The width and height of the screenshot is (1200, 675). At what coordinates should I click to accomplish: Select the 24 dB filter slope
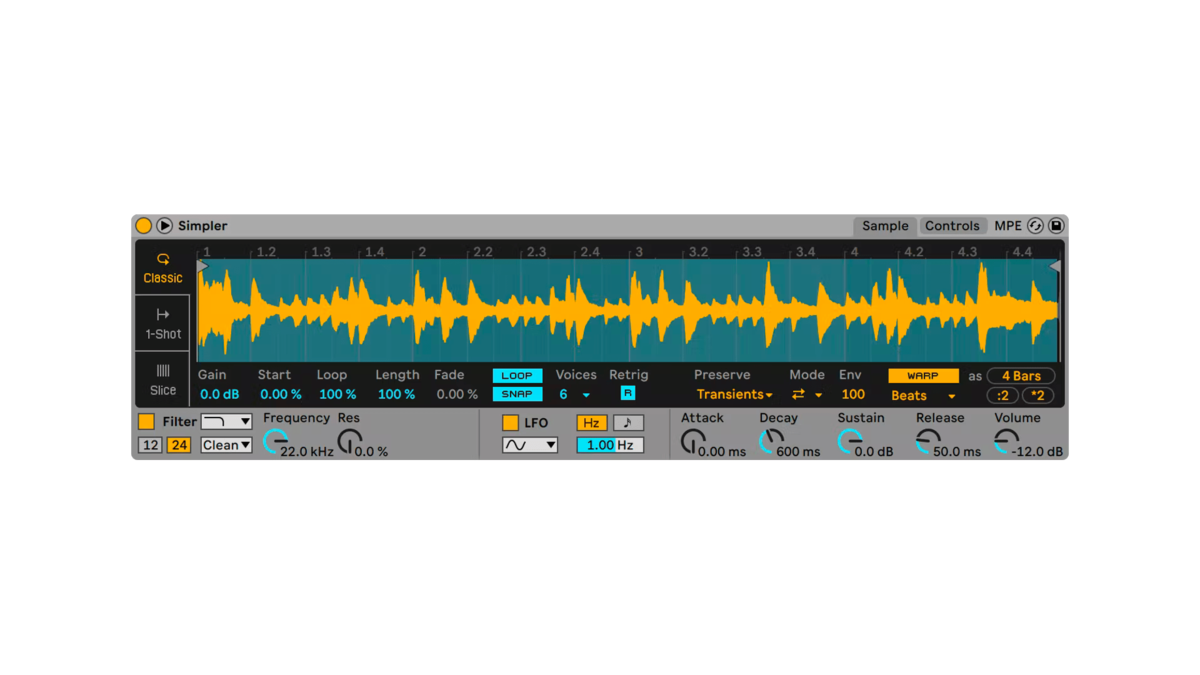tap(179, 445)
